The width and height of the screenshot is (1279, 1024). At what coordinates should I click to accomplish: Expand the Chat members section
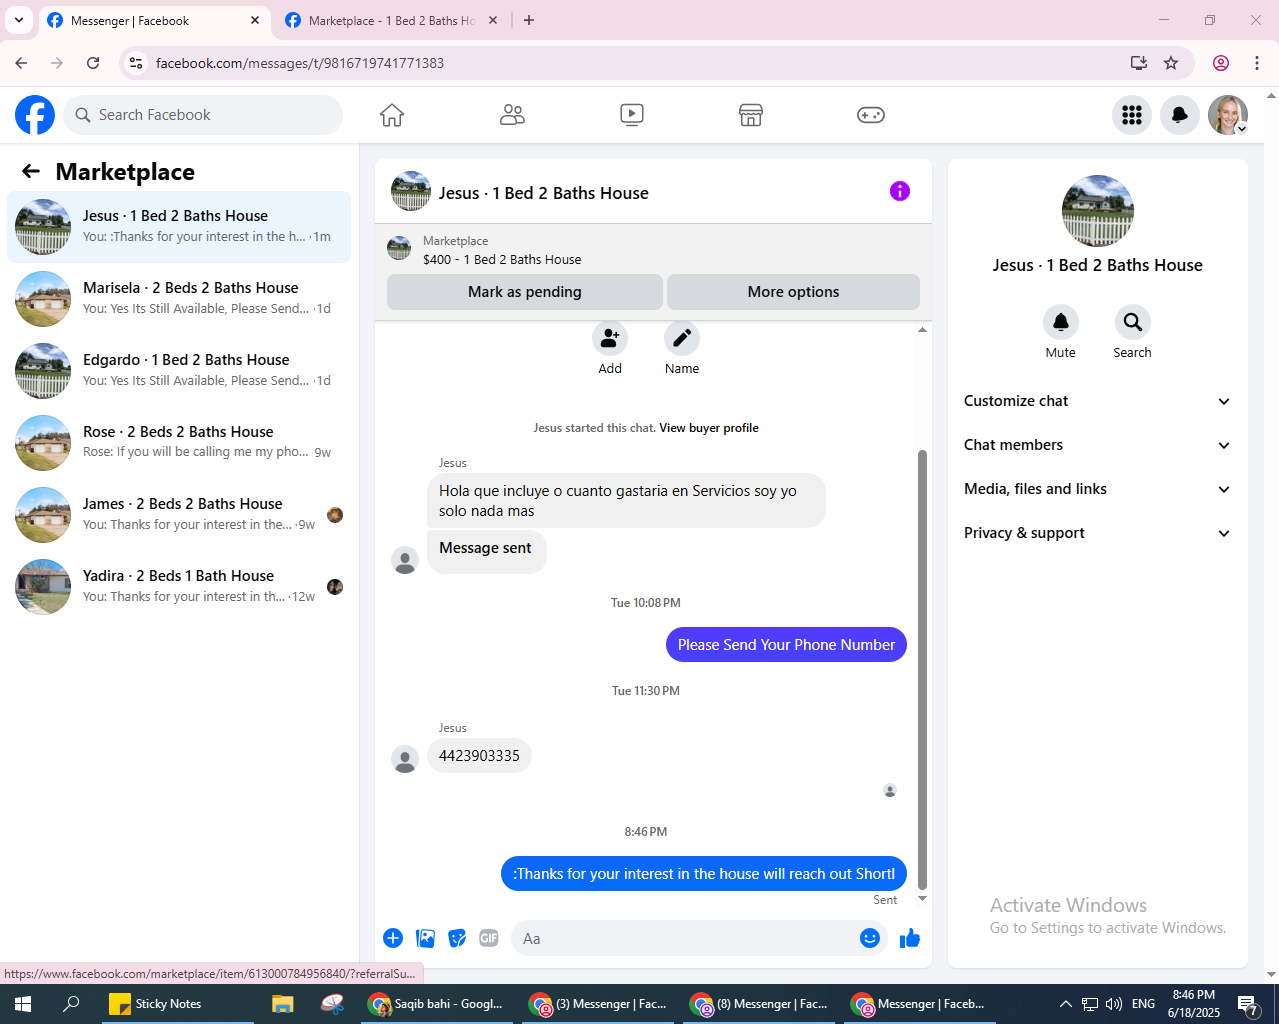point(1098,445)
